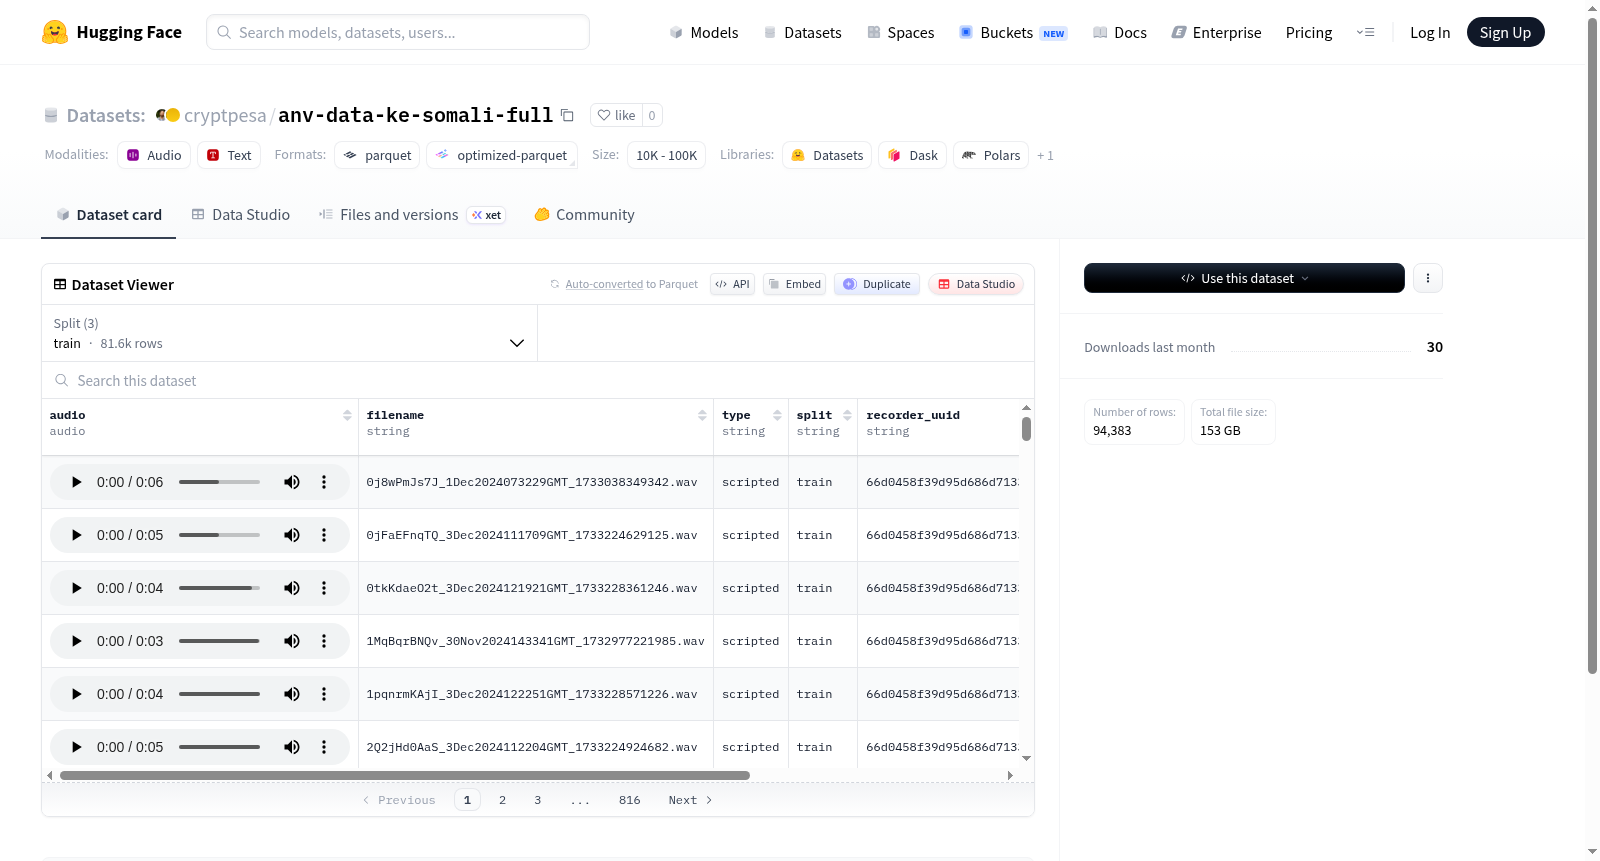The width and height of the screenshot is (1600, 861).
Task: Click the Hugging Face logo
Action: [111, 32]
